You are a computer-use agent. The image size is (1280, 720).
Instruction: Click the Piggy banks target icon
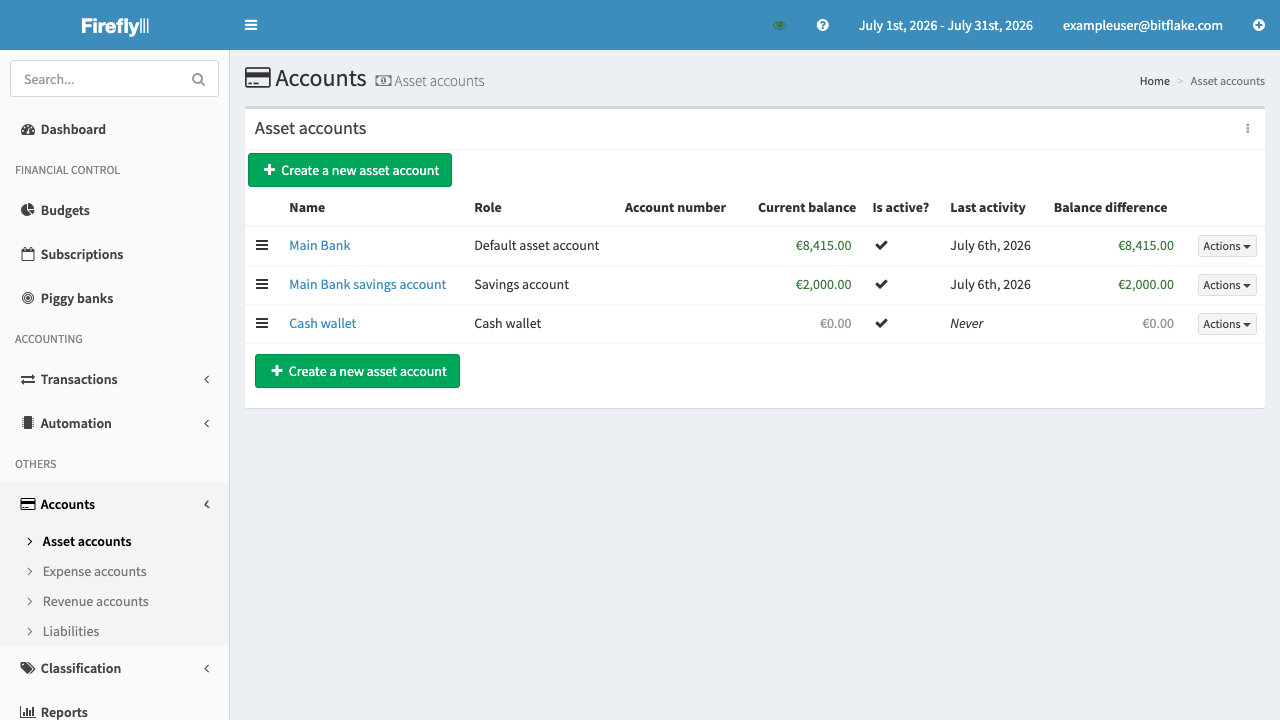pos(28,298)
